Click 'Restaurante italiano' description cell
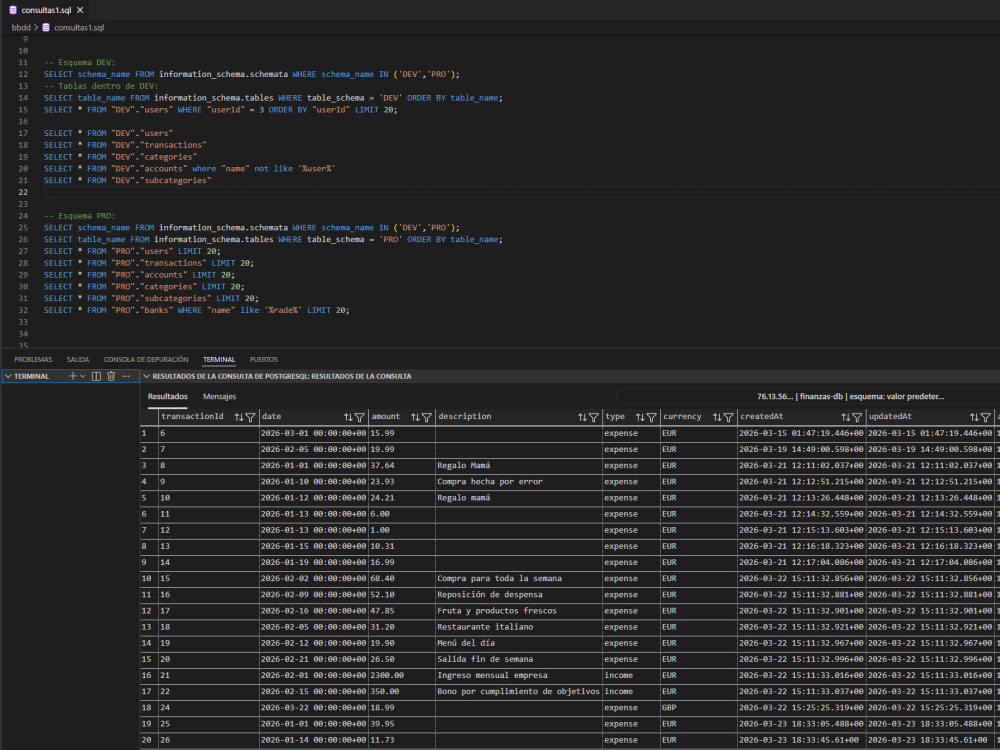The image size is (1000, 750). point(518,628)
